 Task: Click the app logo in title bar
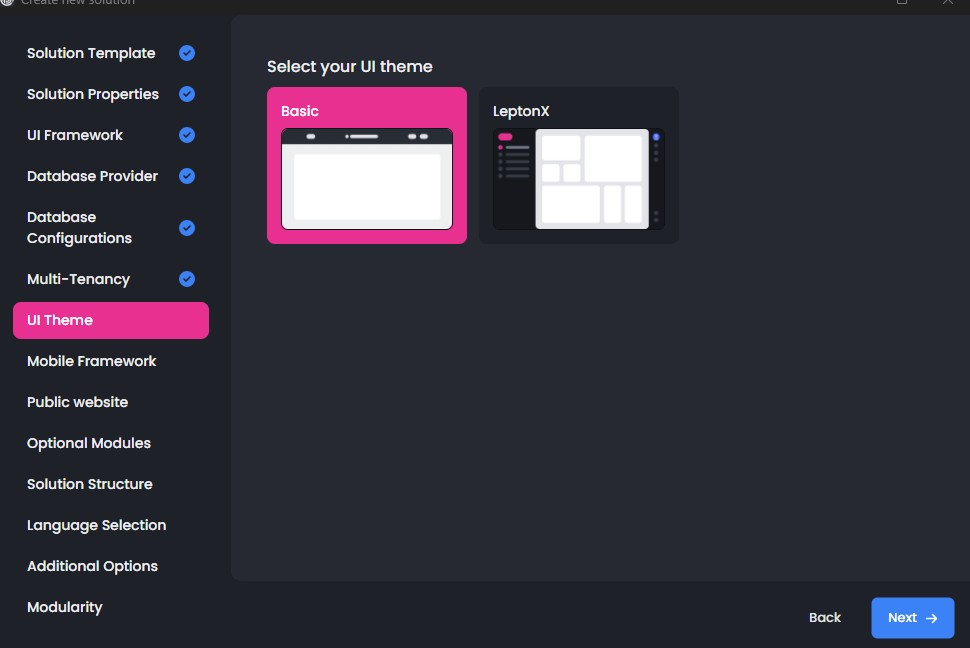pyautogui.click(x=6, y=2)
